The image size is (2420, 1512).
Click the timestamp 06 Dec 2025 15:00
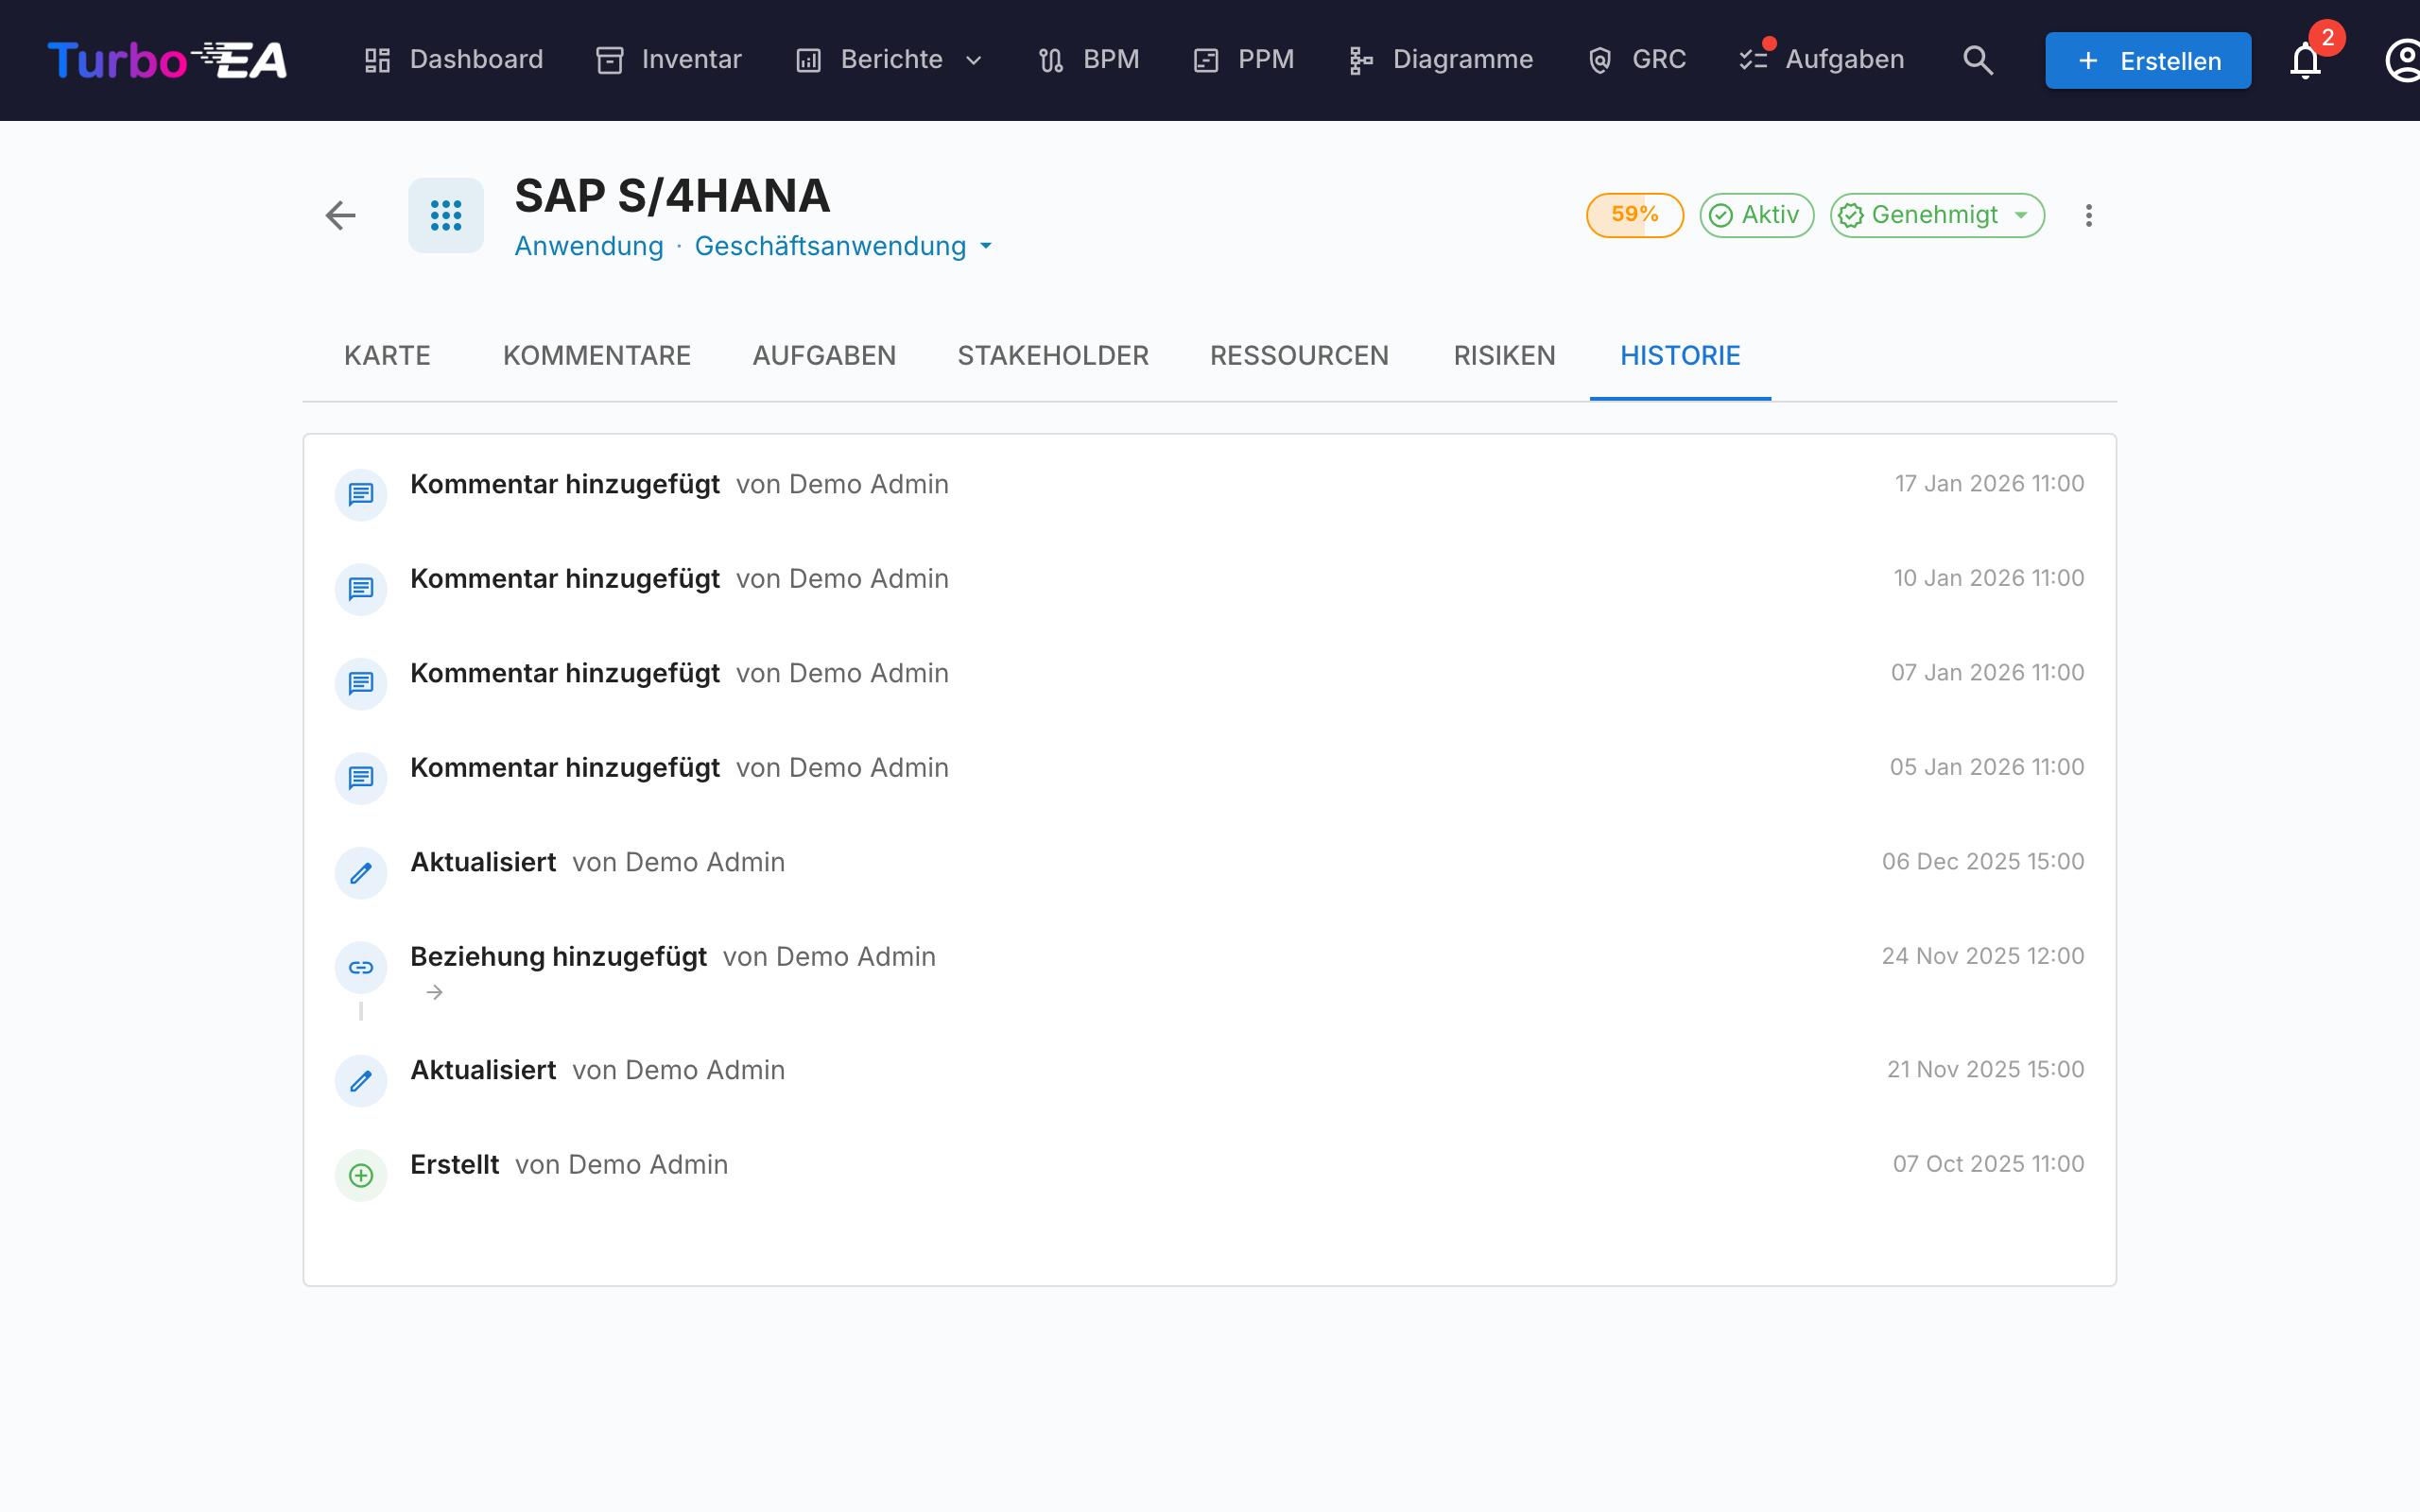pyautogui.click(x=1983, y=862)
